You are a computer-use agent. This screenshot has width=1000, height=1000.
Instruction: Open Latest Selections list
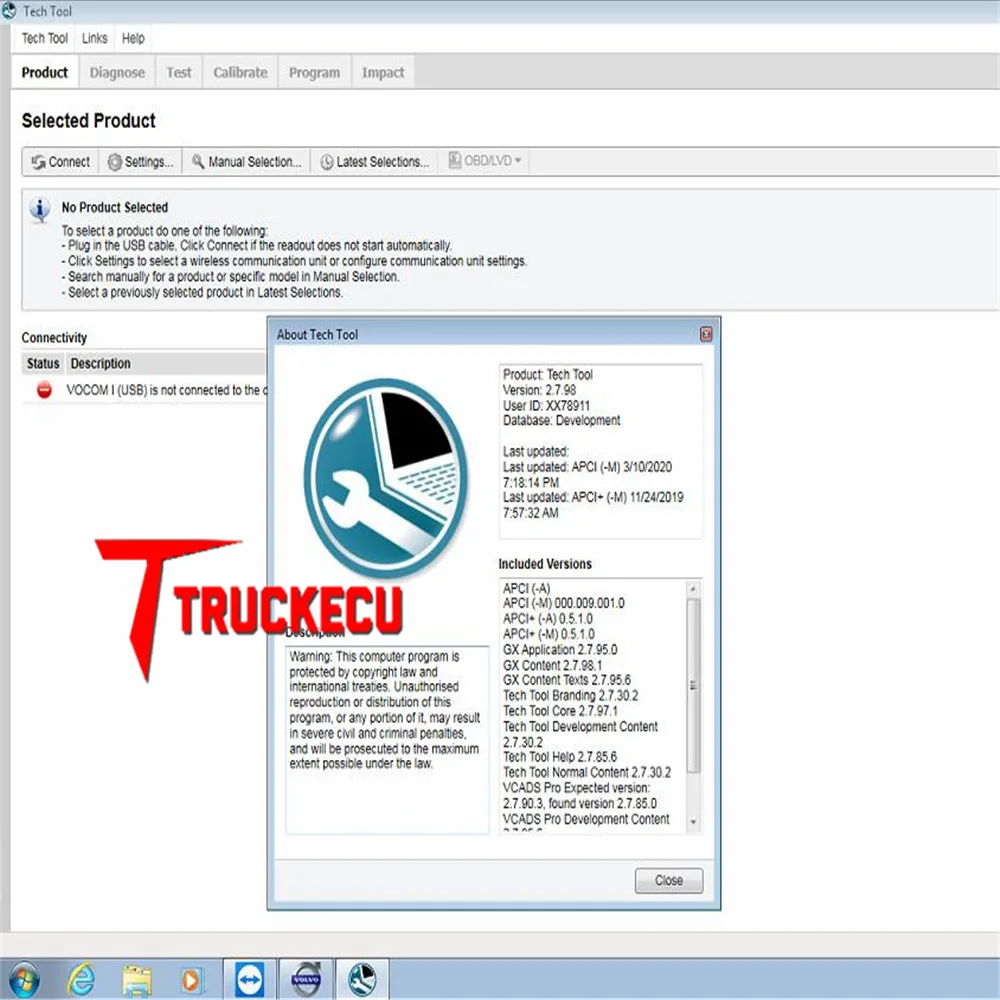[x=374, y=162]
